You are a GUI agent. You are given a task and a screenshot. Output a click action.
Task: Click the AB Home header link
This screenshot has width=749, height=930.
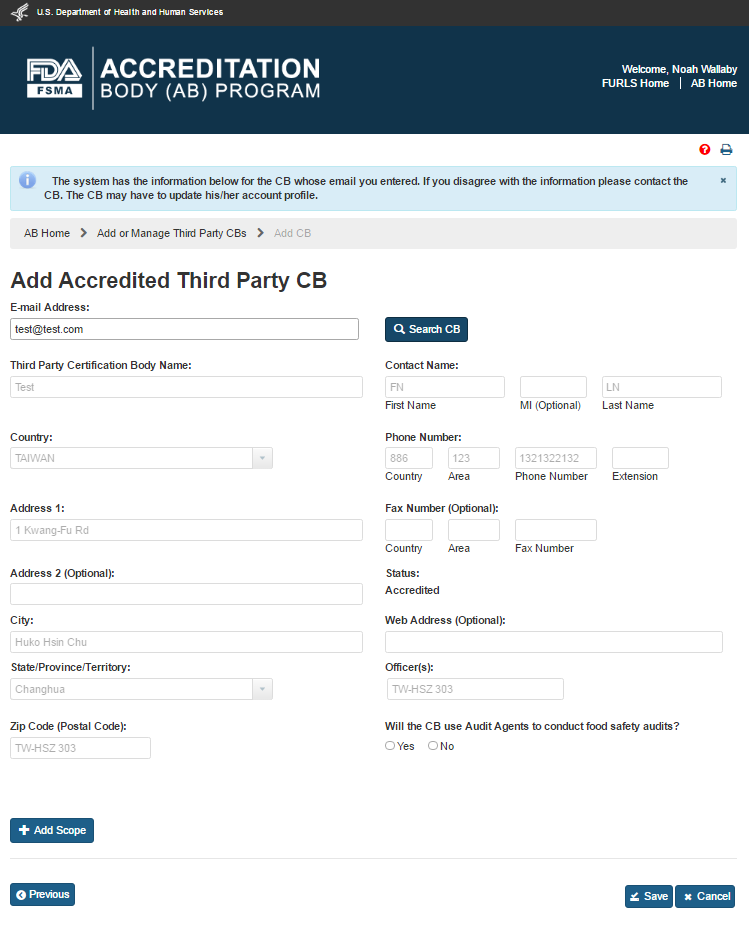(714, 83)
